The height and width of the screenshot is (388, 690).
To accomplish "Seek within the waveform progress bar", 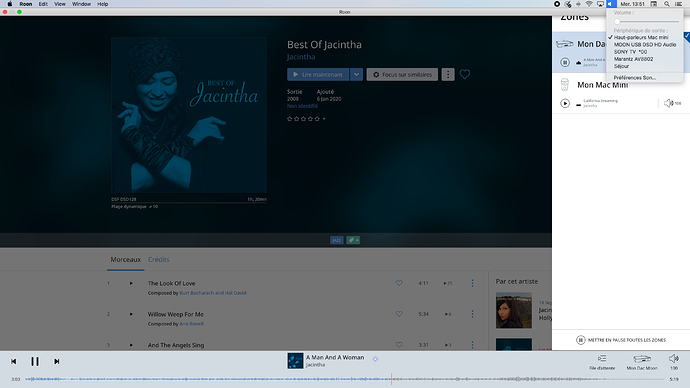I will tap(344, 379).
